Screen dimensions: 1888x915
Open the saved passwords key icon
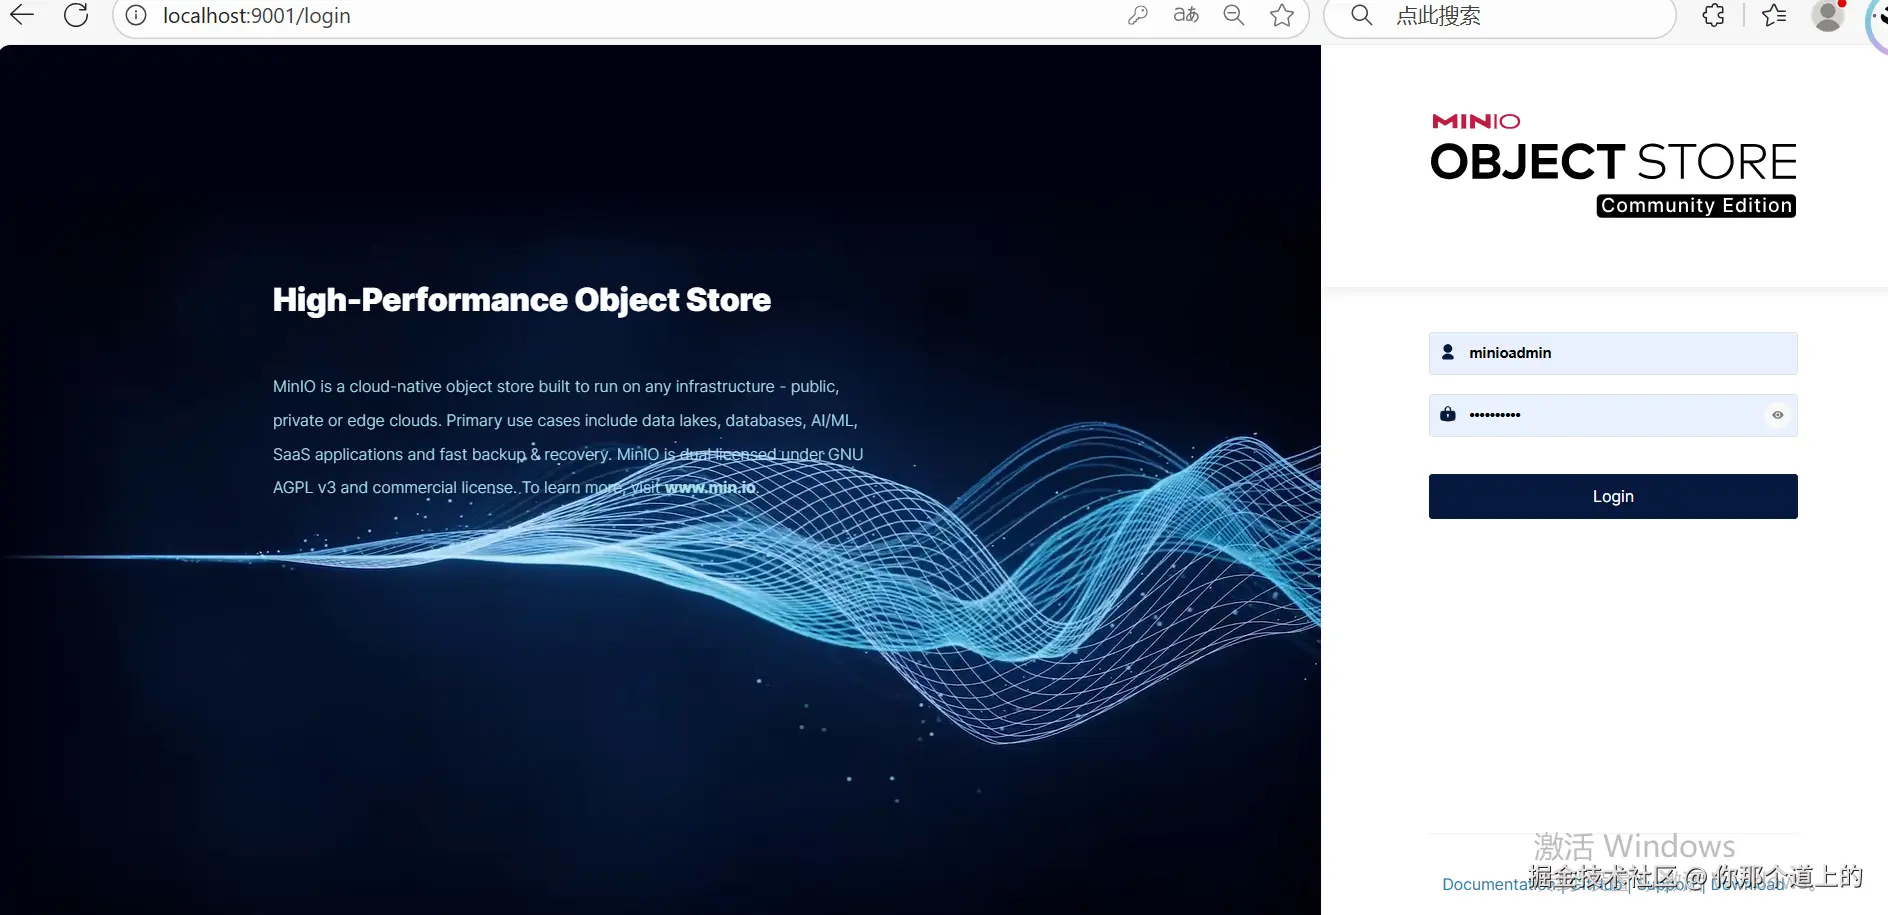(1137, 15)
